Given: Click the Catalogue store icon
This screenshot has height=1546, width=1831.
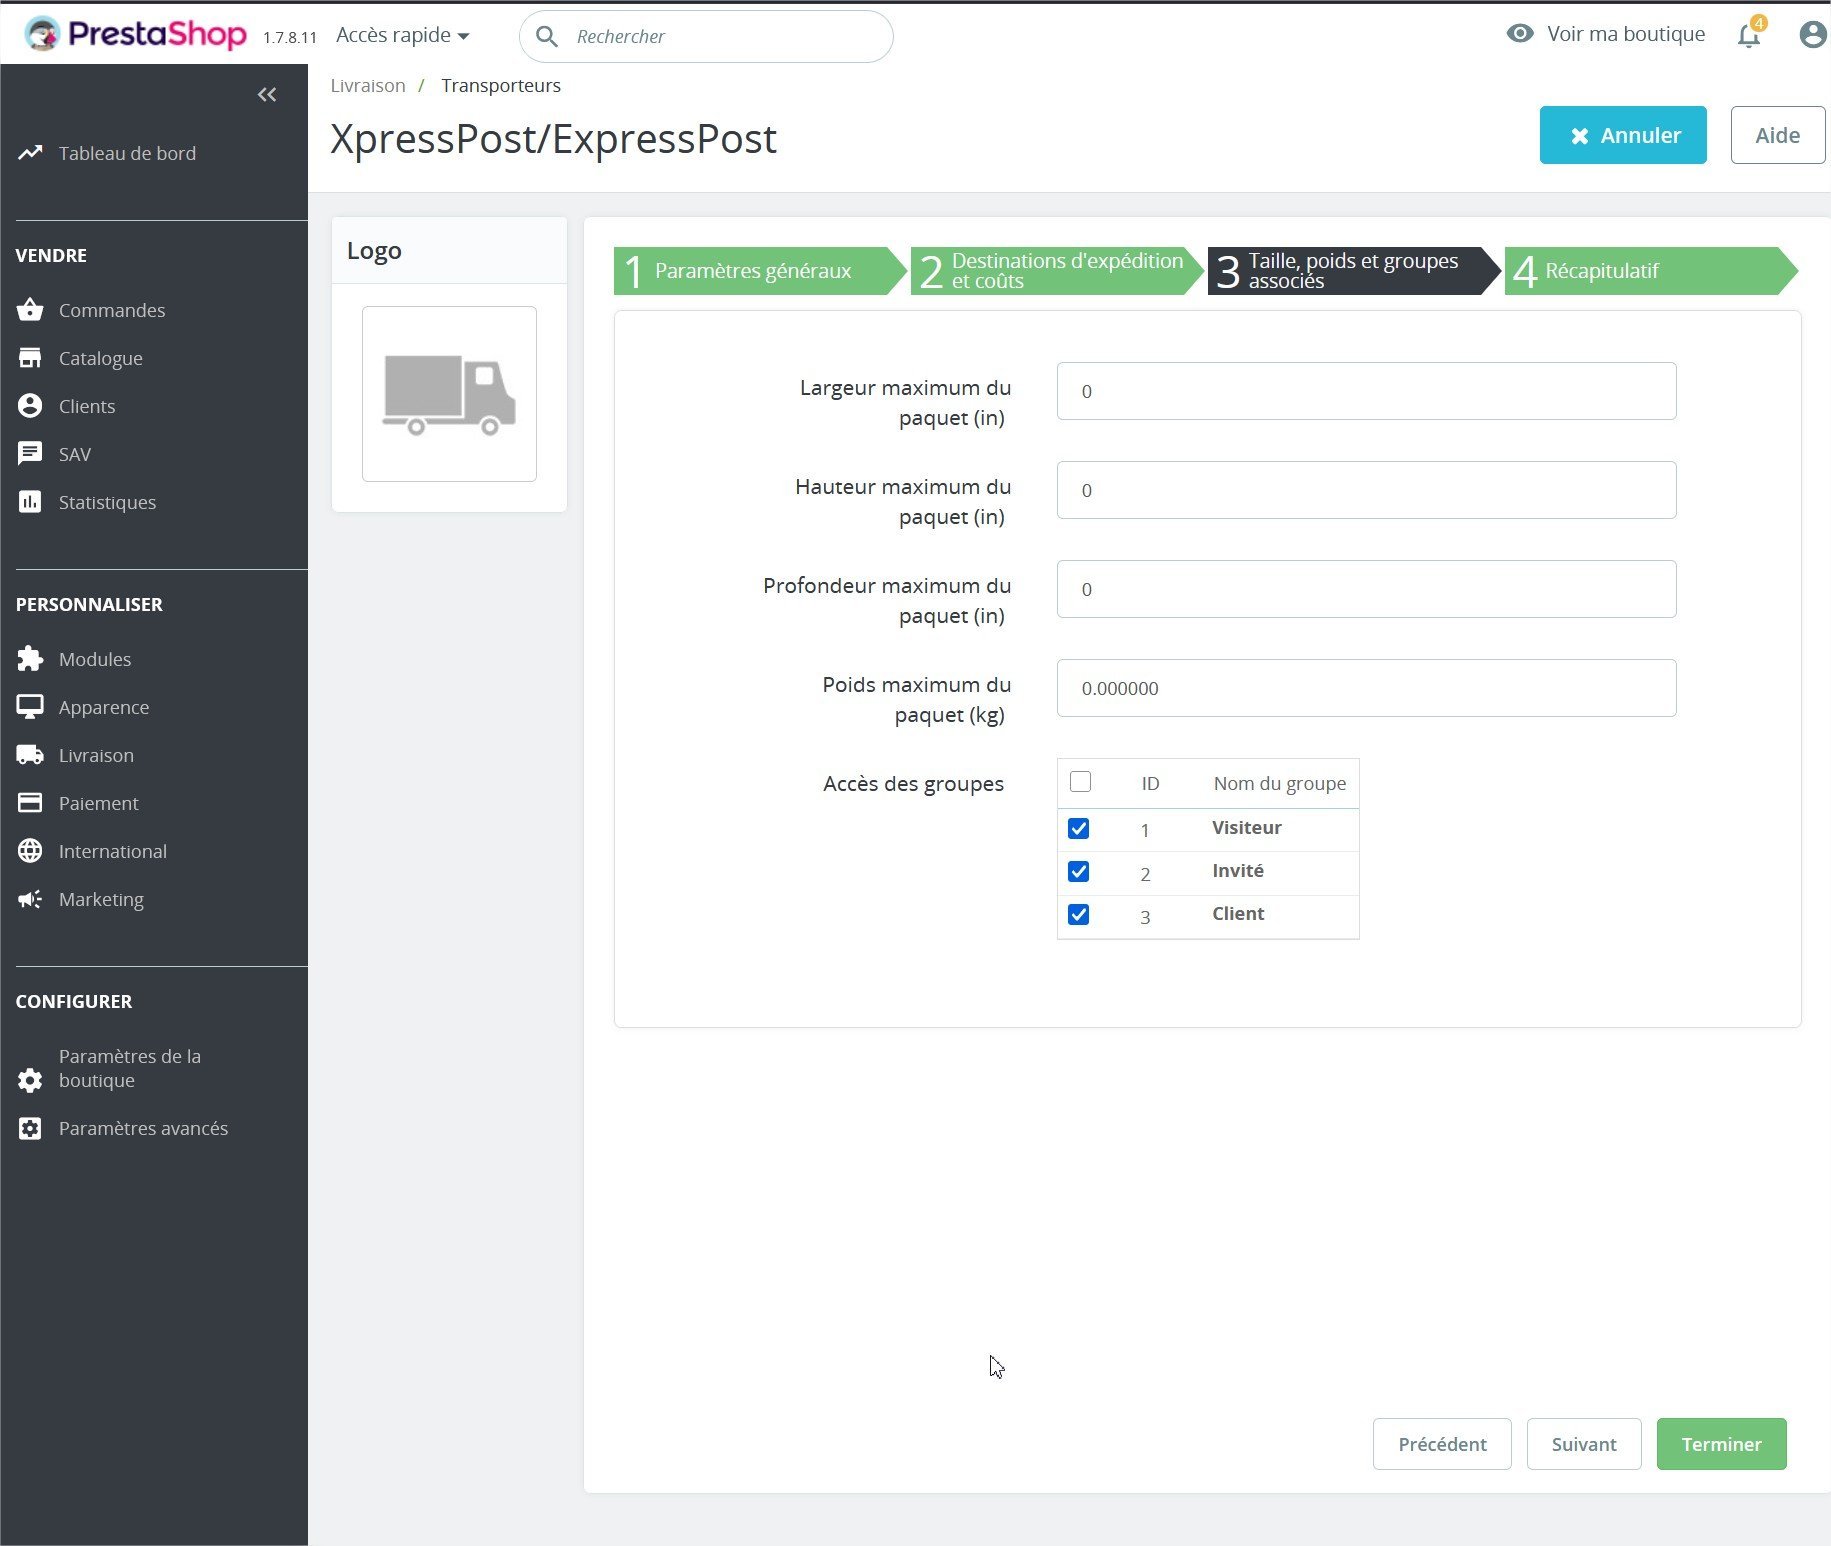Looking at the screenshot, I should click(30, 358).
